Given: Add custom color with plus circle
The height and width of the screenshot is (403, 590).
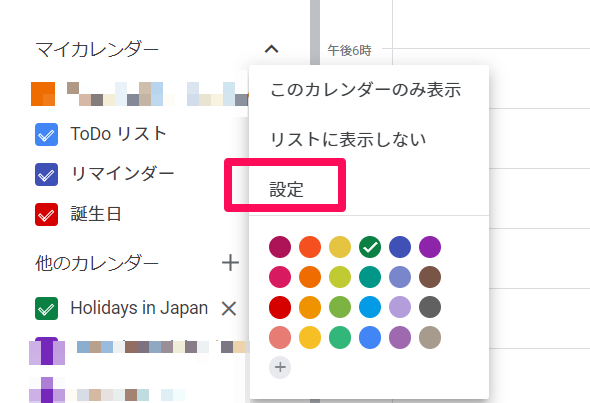Looking at the screenshot, I should 280,367.
